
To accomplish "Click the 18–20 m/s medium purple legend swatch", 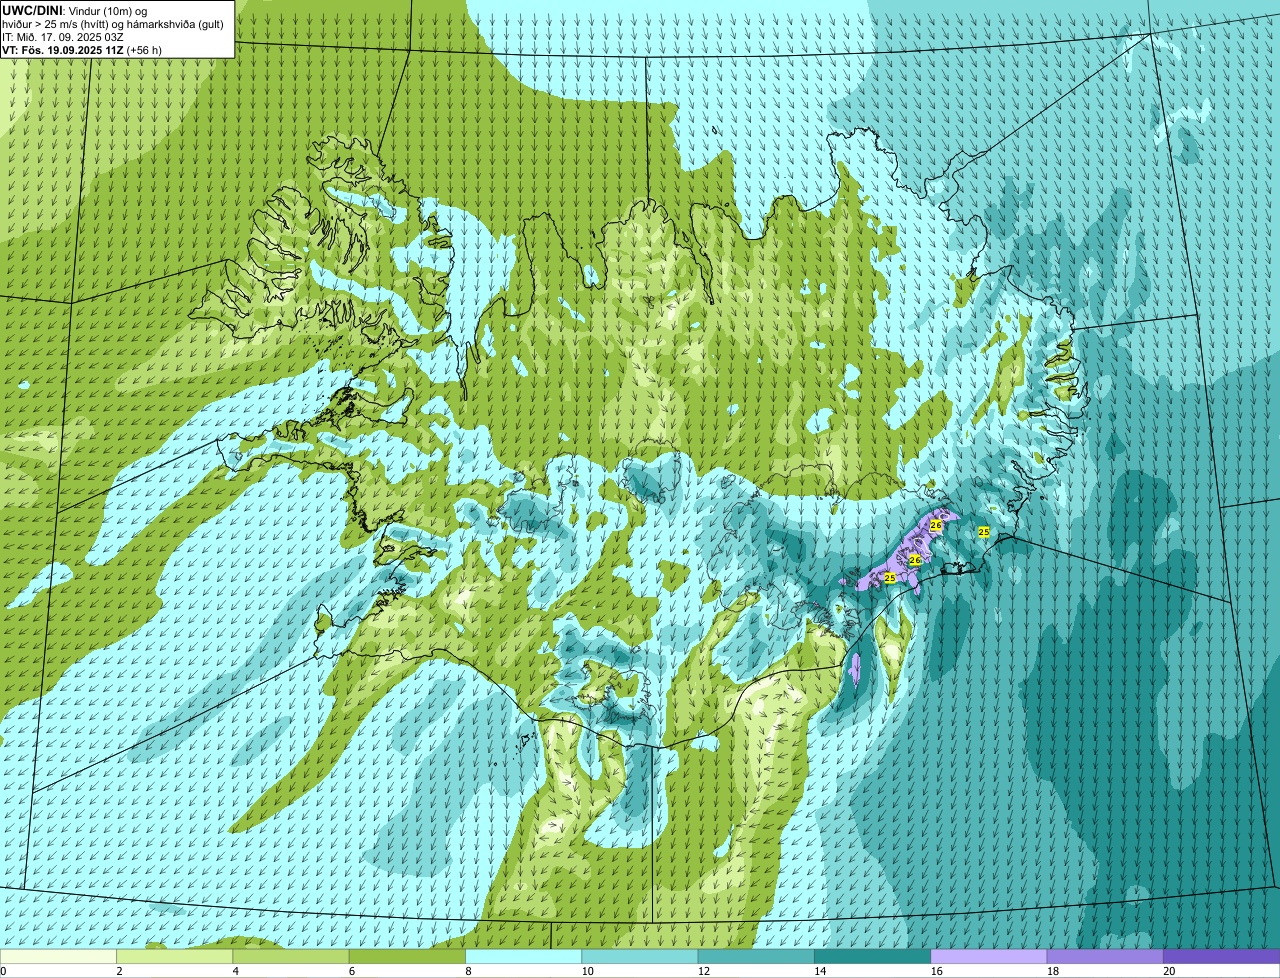I will (1105, 956).
